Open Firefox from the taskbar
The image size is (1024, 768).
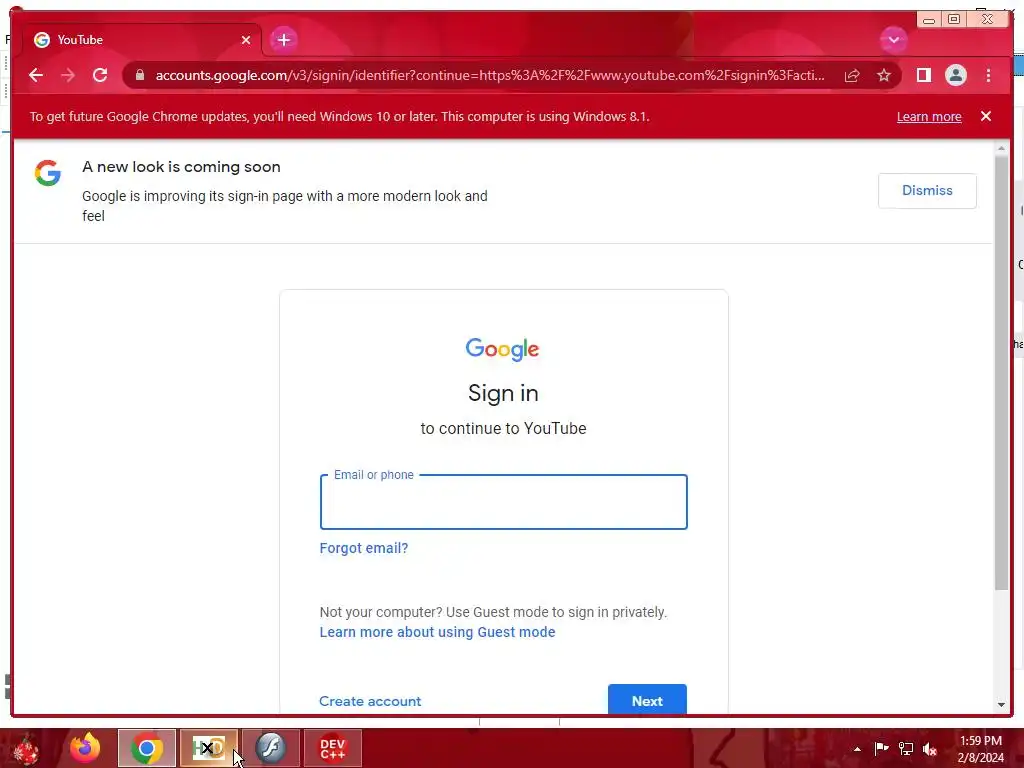tap(86, 748)
